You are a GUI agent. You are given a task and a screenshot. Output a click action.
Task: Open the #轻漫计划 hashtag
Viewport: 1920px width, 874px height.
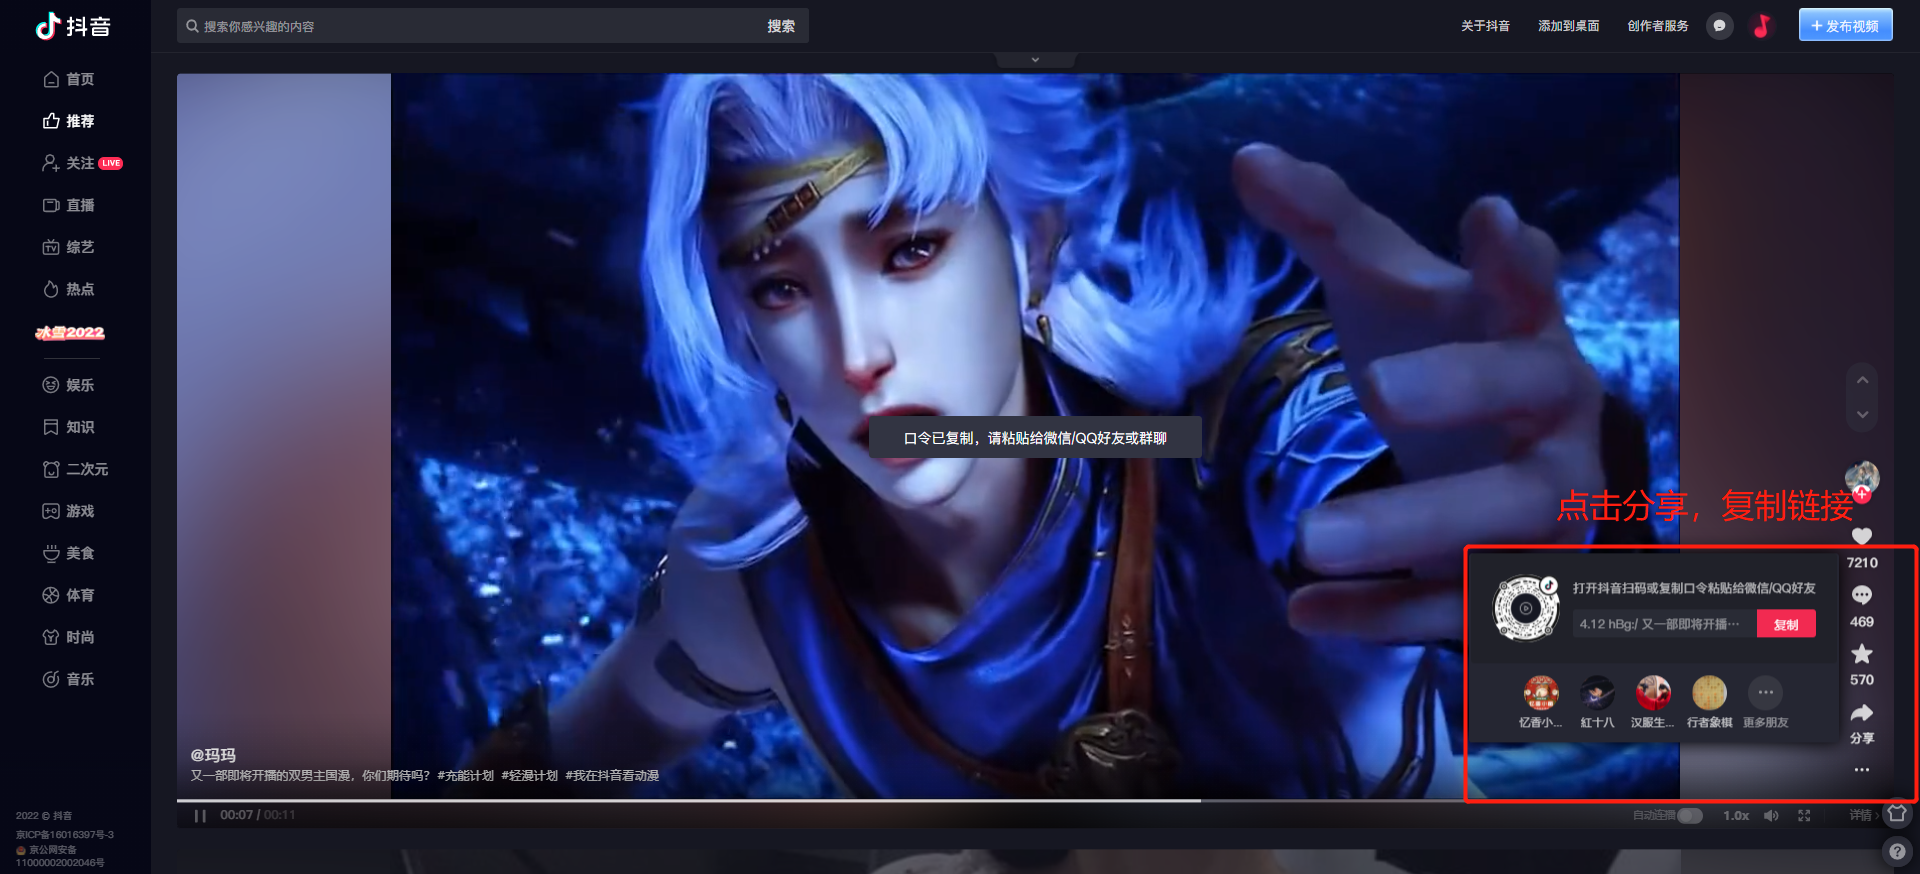[x=529, y=776]
